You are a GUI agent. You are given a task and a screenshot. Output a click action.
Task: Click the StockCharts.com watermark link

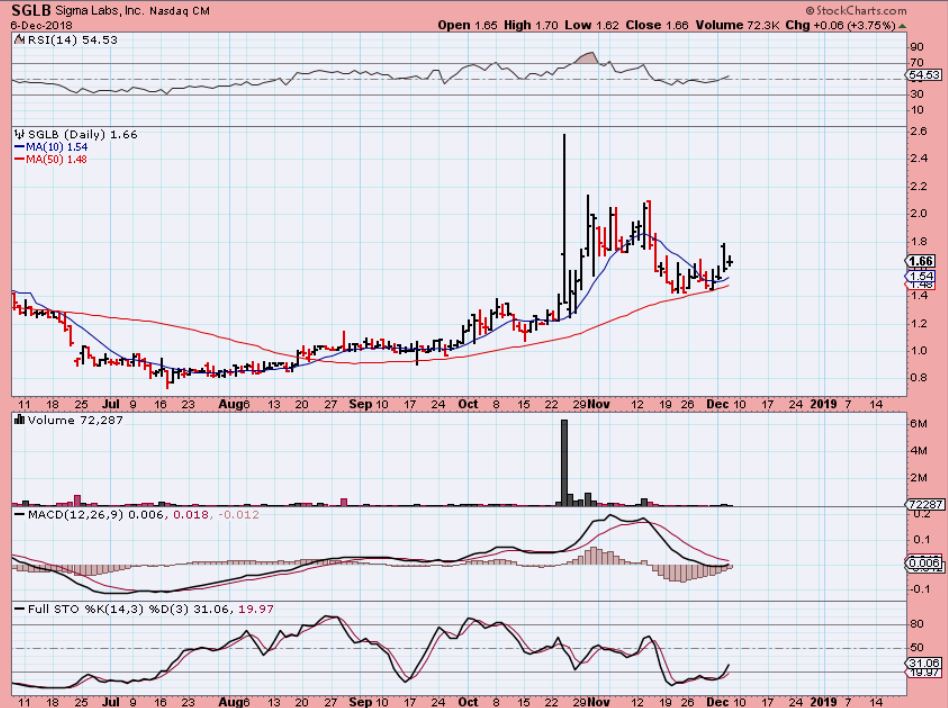coord(856,10)
